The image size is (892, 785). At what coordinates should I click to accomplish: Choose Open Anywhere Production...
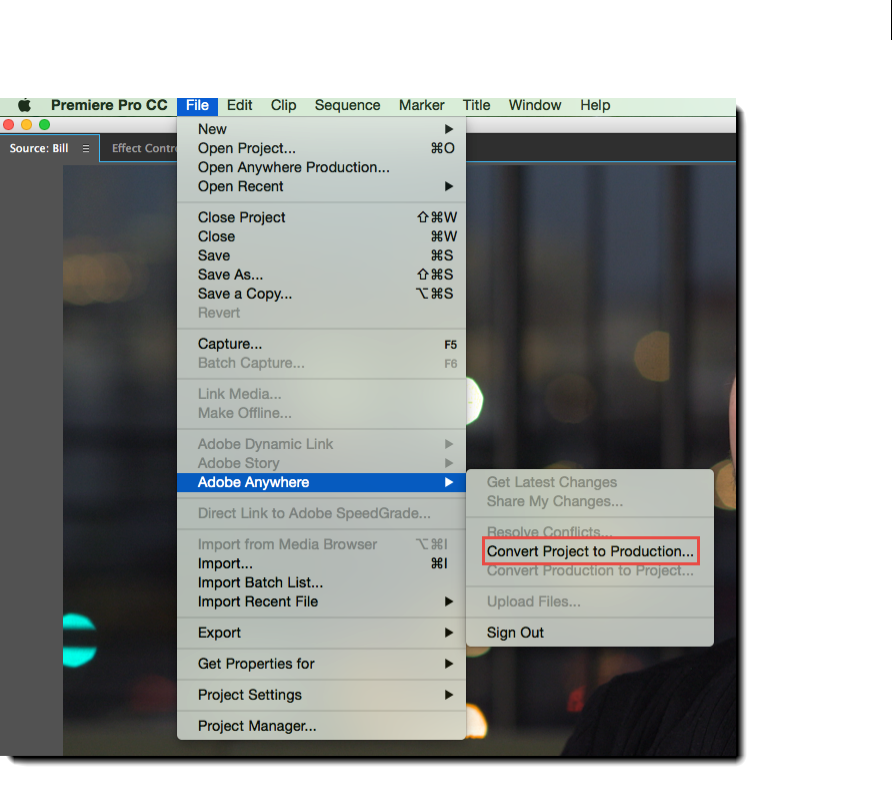tap(321, 168)
